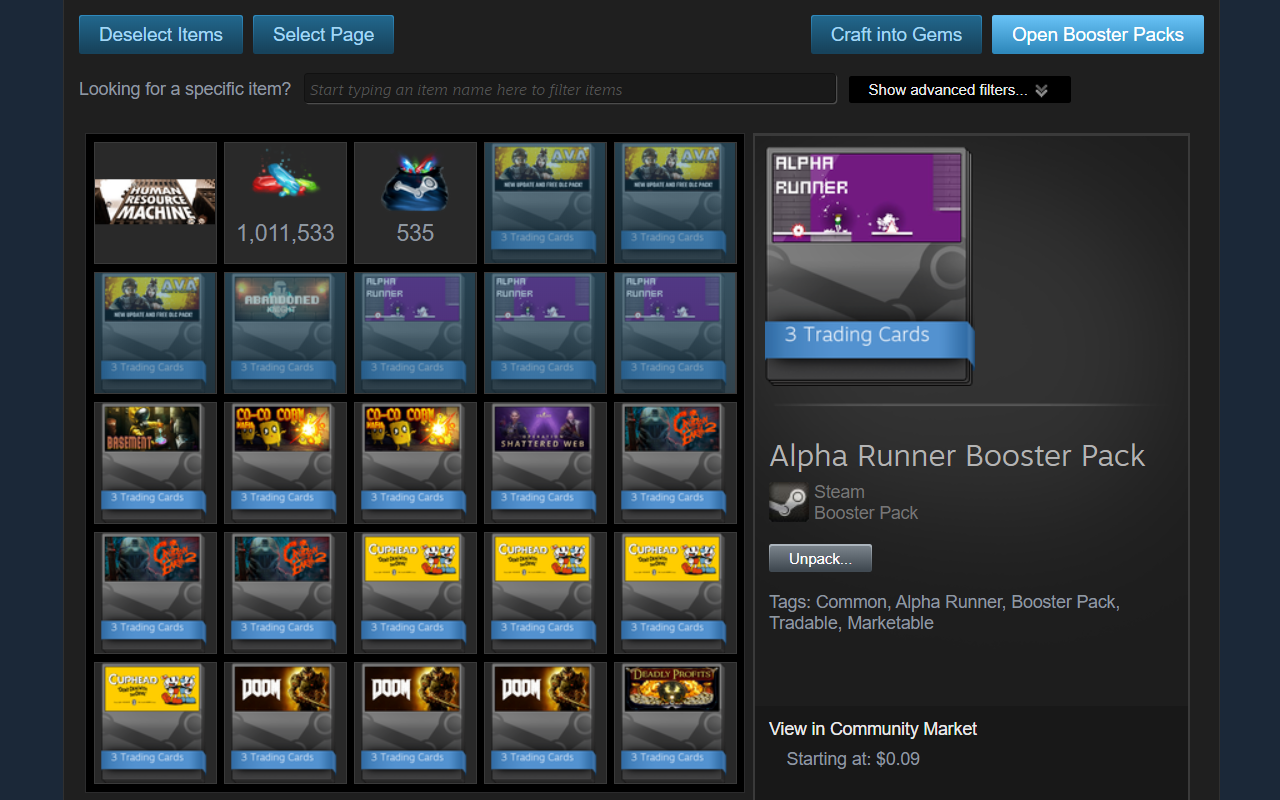Click the Alpha Runner Booster Pack title

[957, 456]
